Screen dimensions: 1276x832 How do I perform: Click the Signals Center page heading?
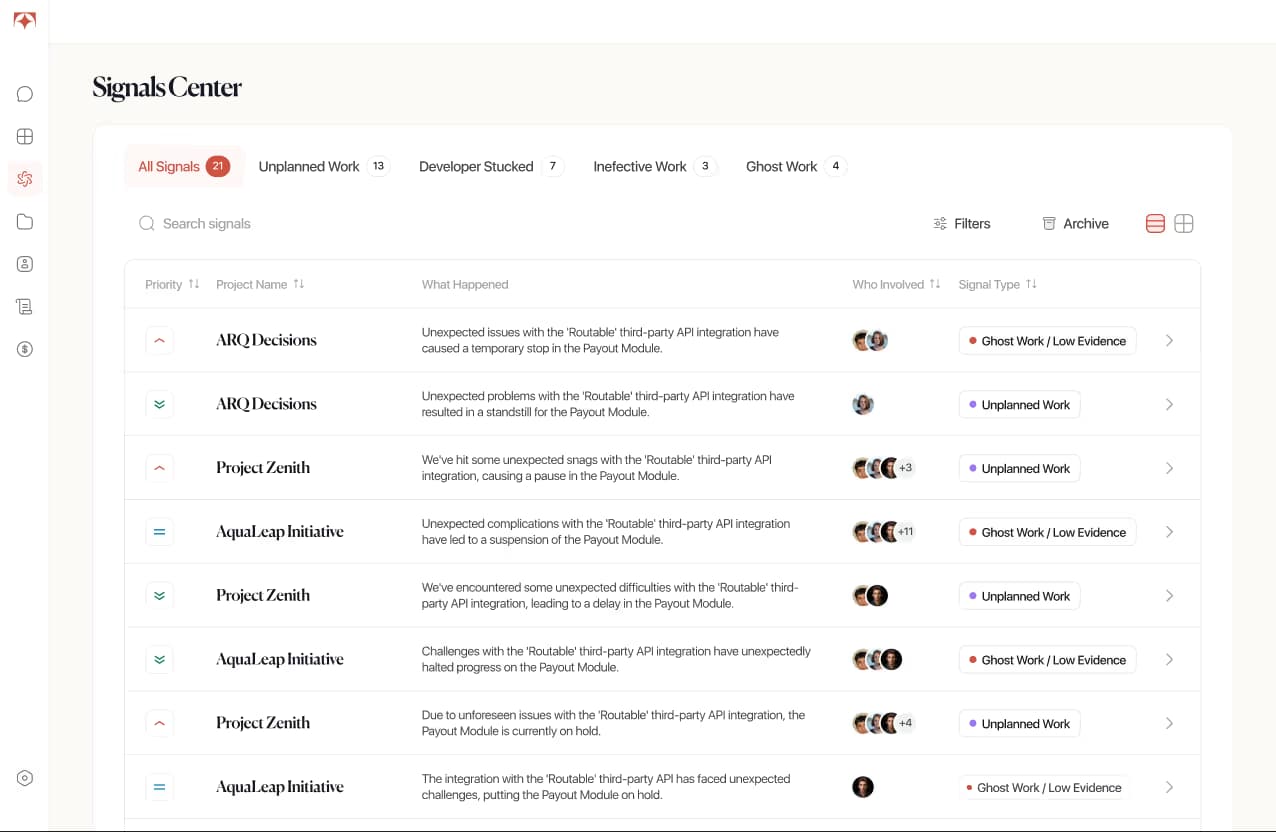(x=167, y=88)
